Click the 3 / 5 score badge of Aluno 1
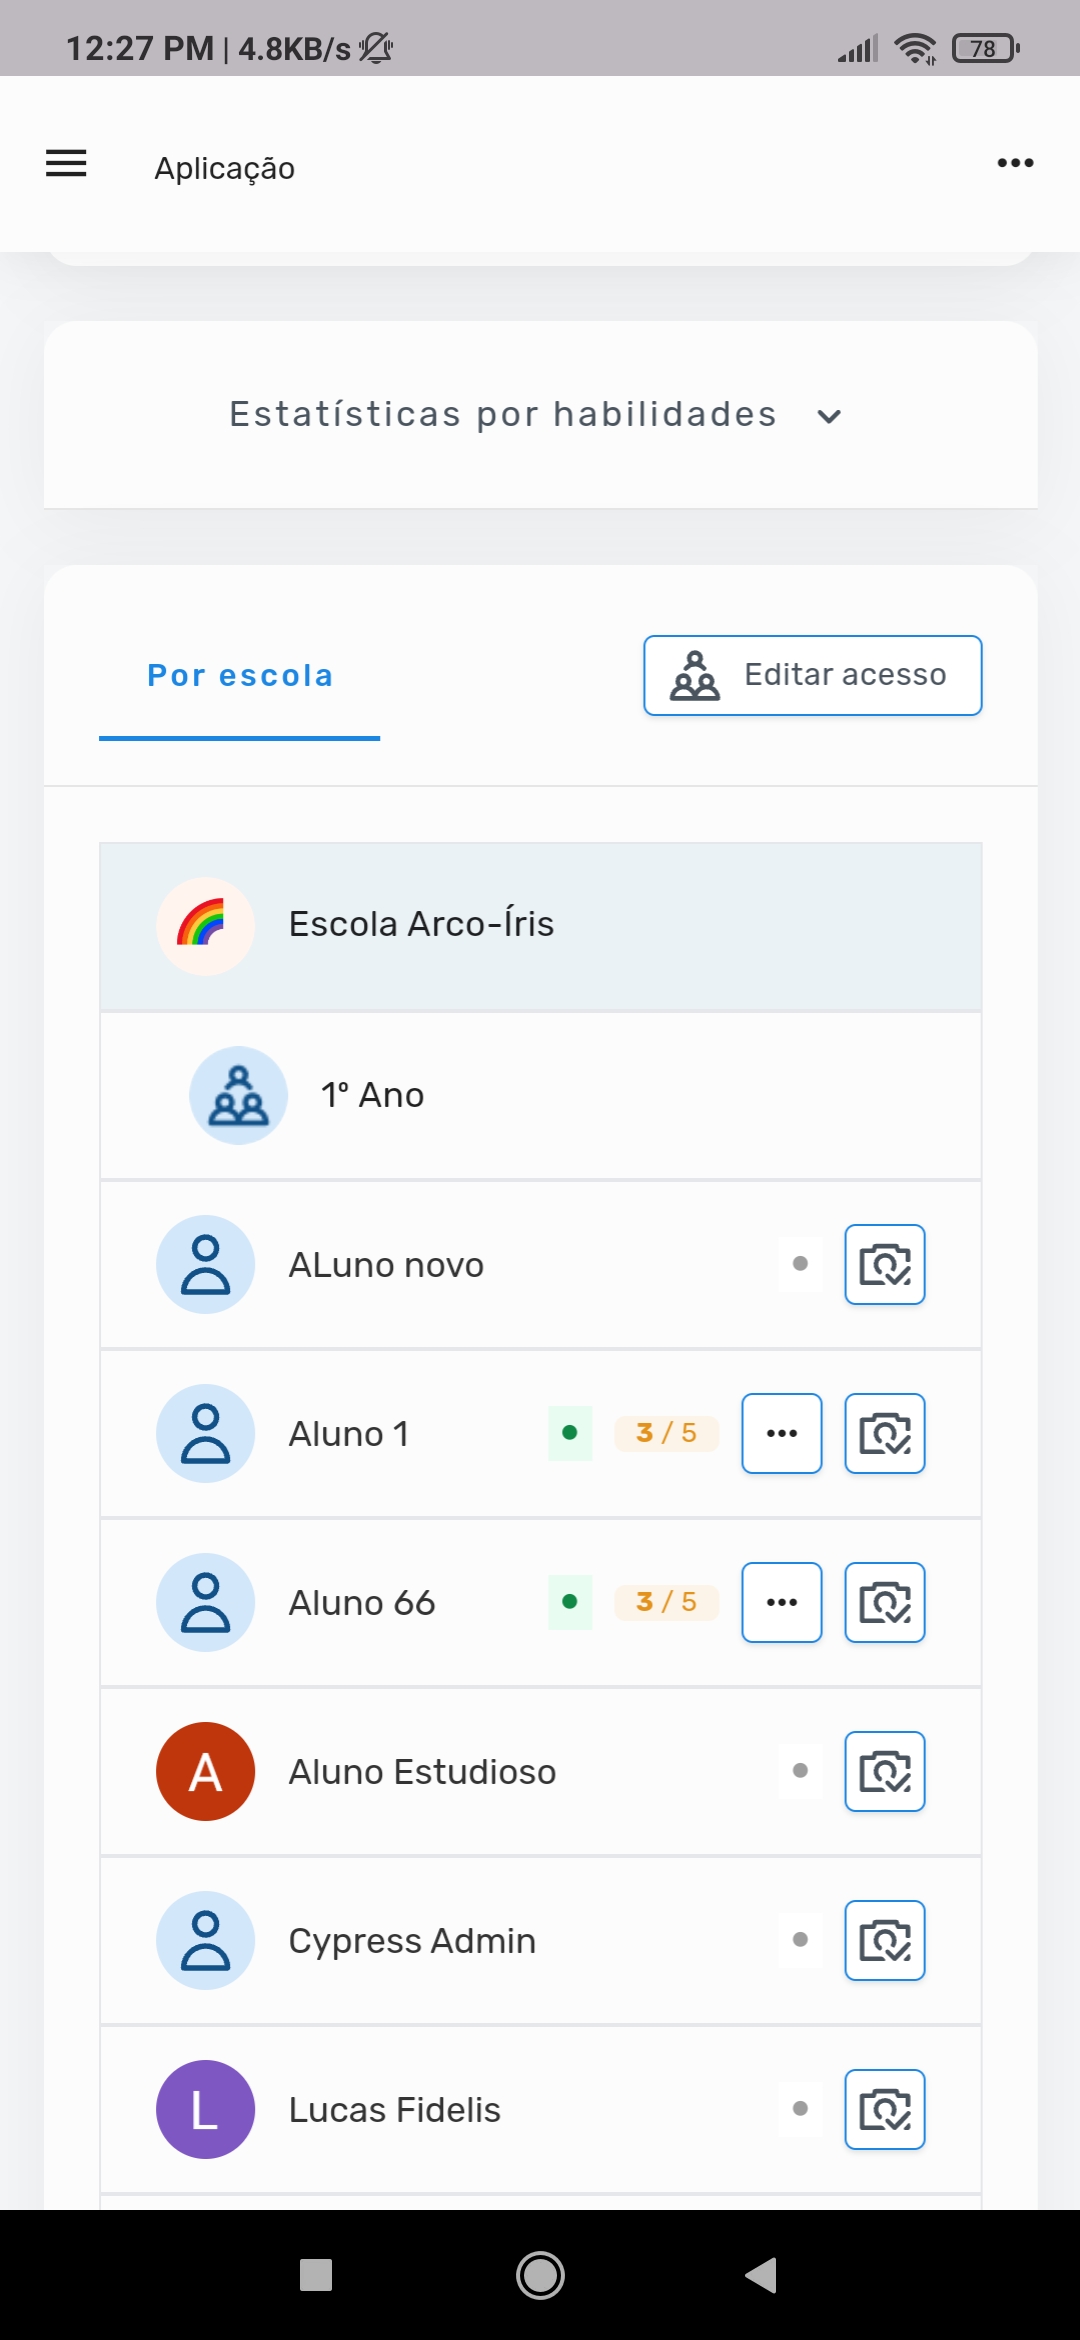 (666, 1433)
